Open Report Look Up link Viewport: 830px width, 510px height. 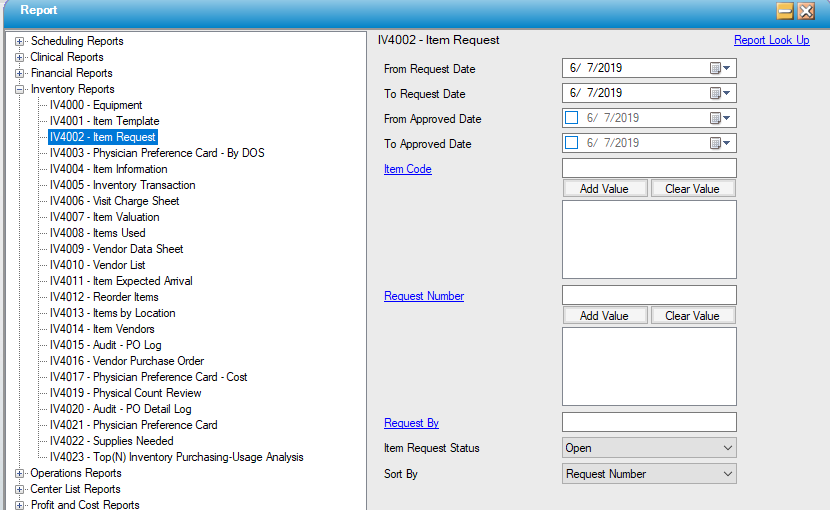(771, 40)
